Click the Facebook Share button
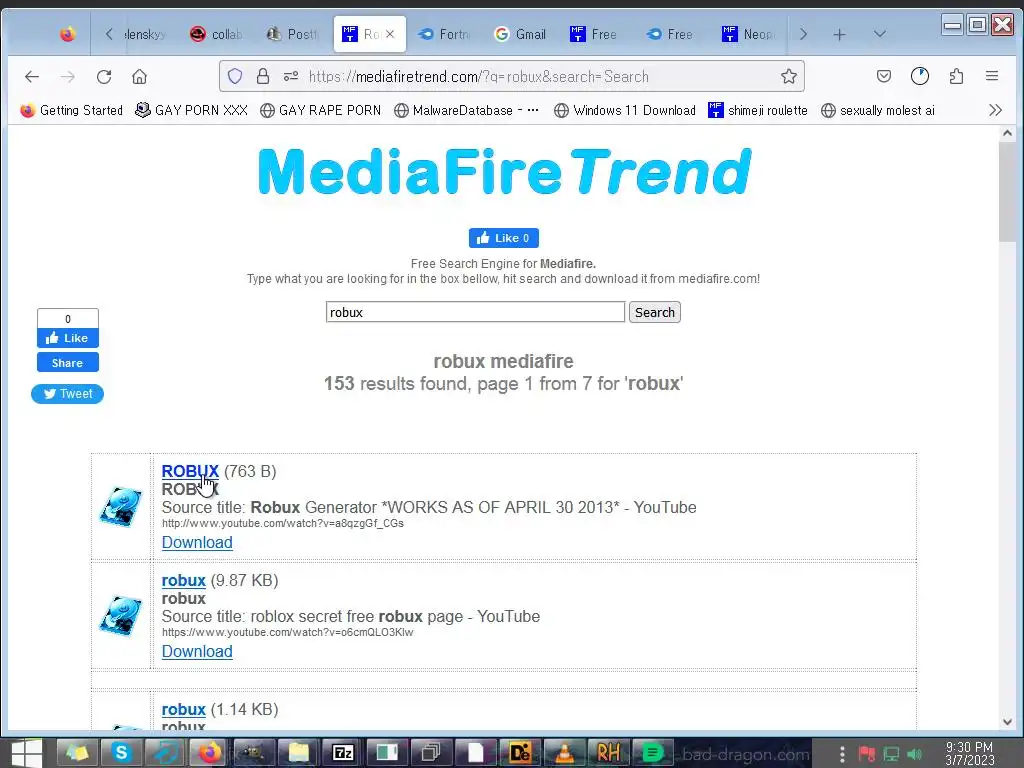1024x768 pixels. point(67,362)
